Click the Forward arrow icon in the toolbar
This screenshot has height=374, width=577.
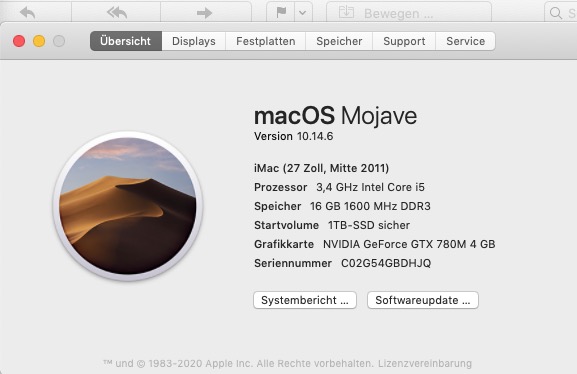pyautogui.click(x=204, y=13)
